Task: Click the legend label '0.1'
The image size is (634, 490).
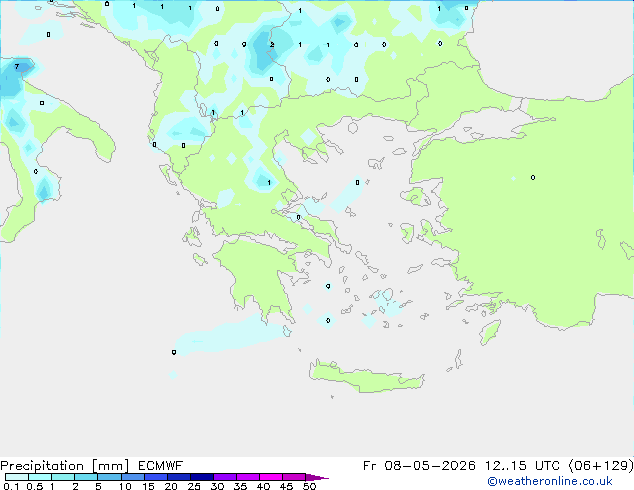Action: [x=11, y=486]
